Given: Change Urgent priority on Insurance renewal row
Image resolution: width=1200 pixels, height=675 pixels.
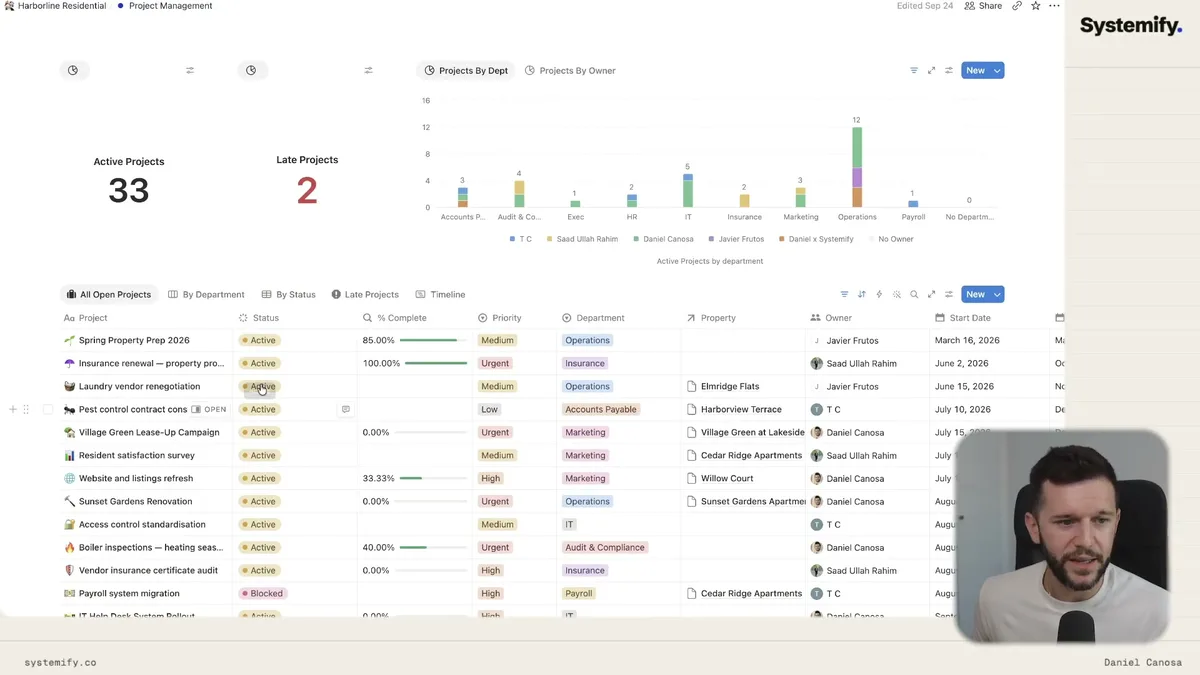Looking at the screenshot, I should click(x=495, y=363).
